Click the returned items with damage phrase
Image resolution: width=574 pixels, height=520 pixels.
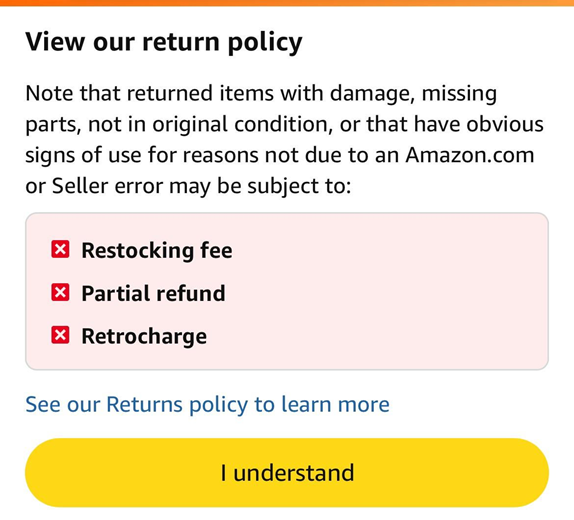tap(271, 94)
